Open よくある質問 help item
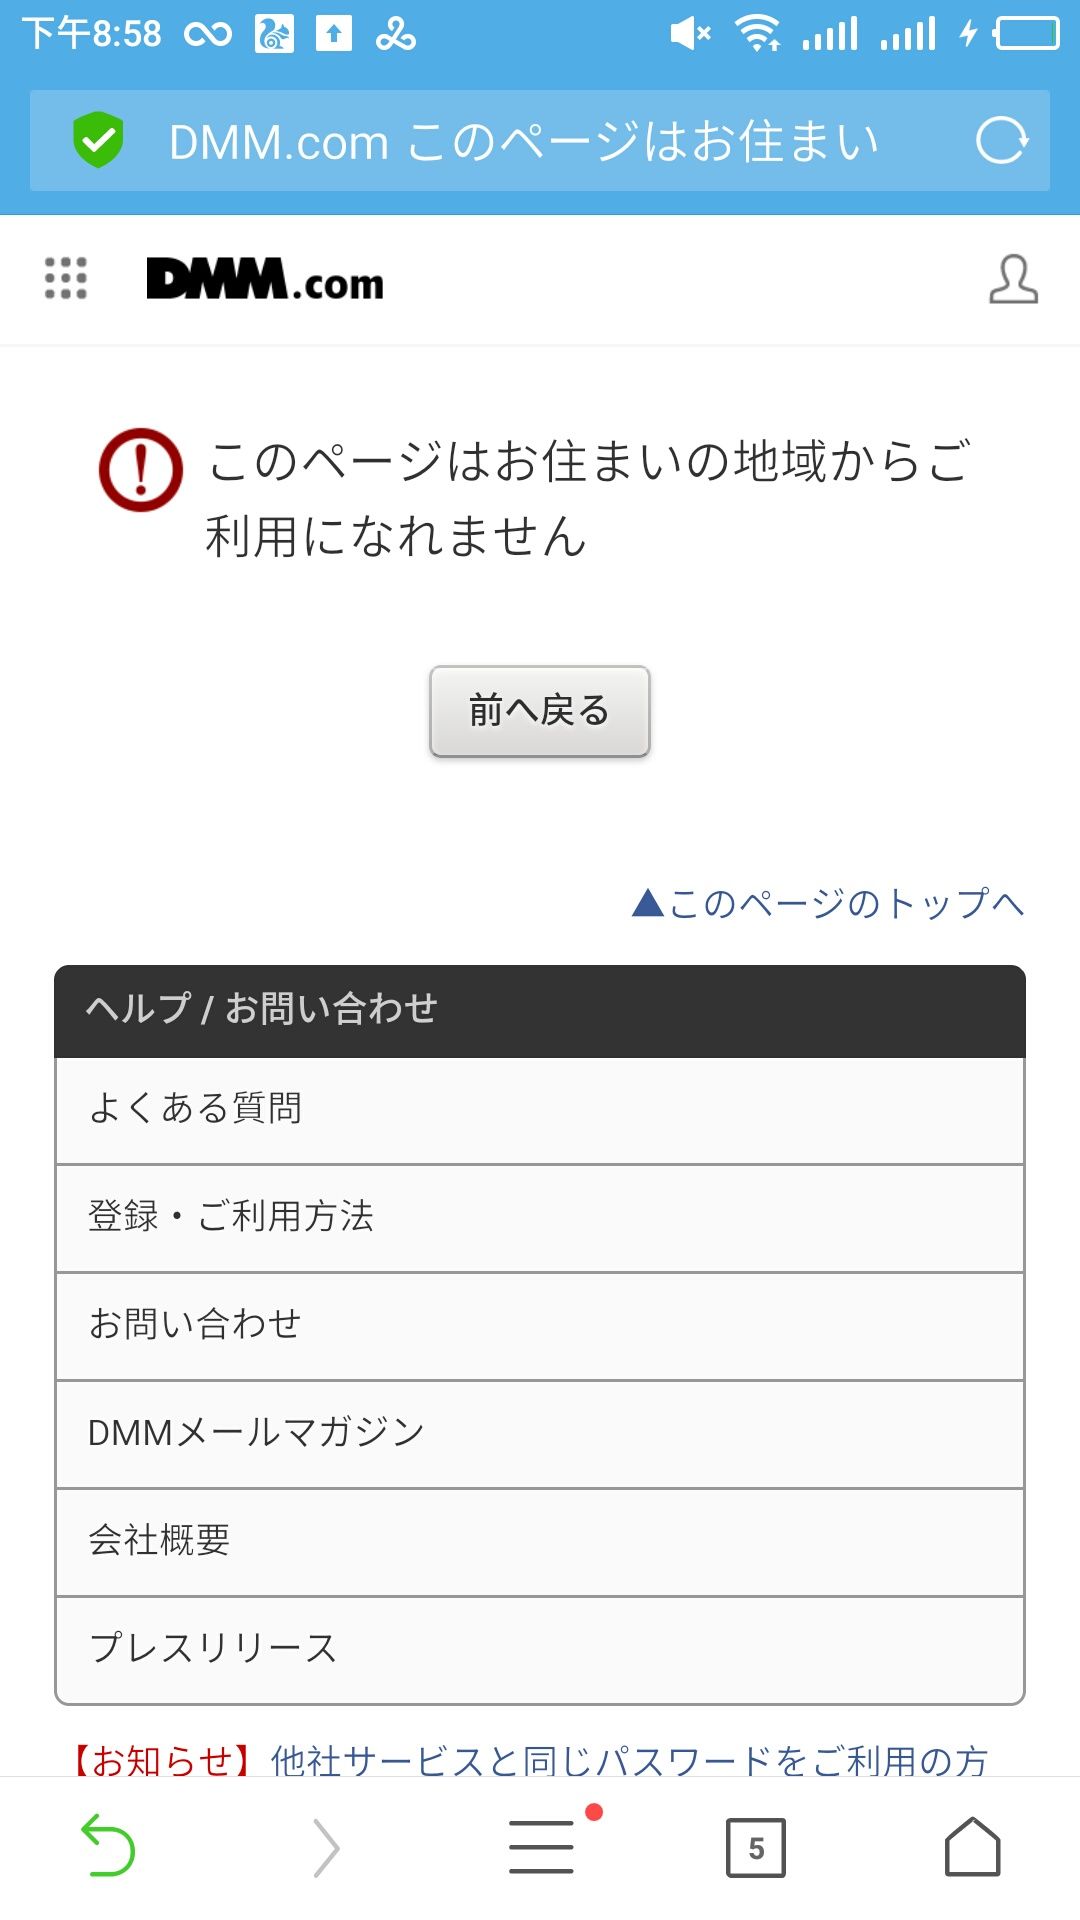 (540, 1110)
